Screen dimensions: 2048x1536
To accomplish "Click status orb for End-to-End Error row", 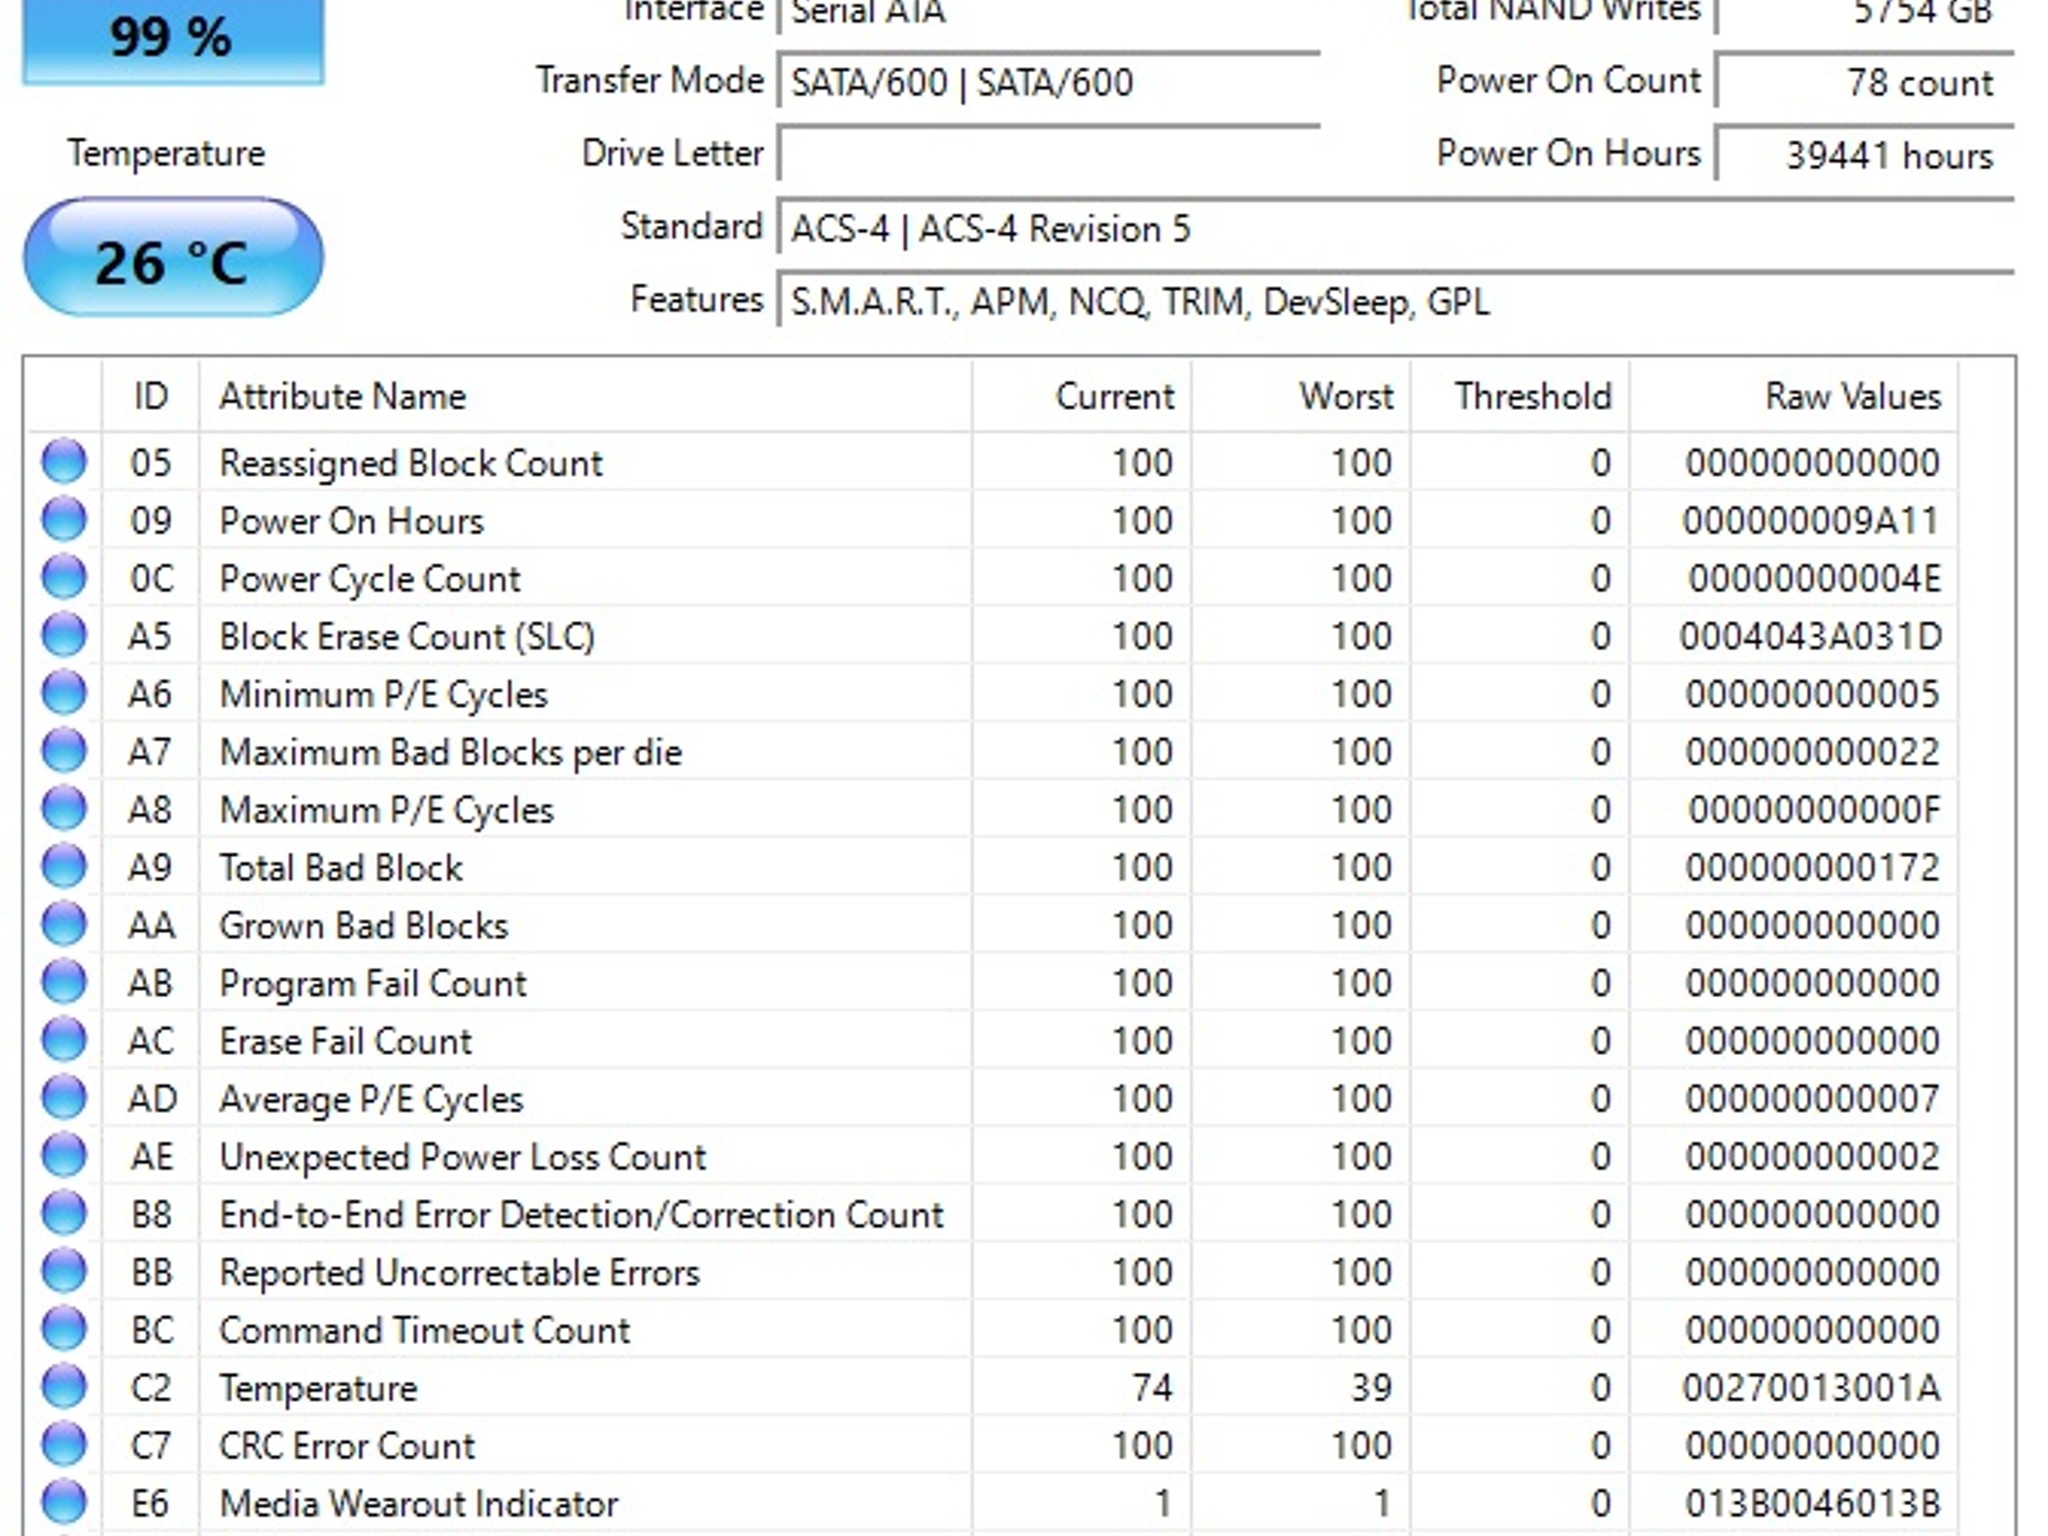I will tap(64, 1214).
